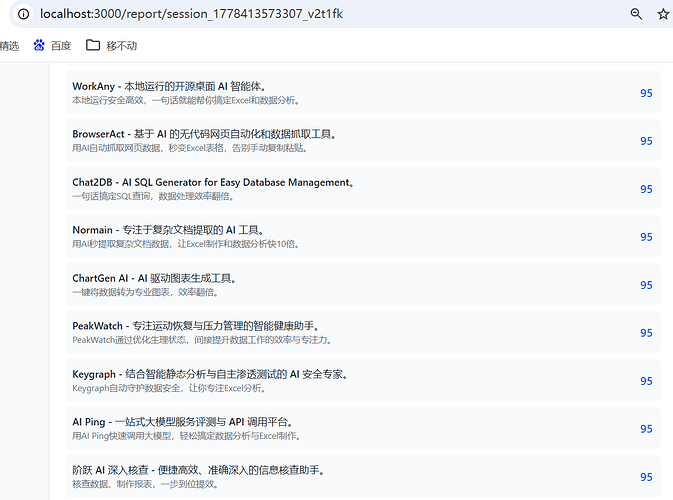The image size is (673, 500).
Task: Open the PeakWatch list item
Action: pos(363,333)
